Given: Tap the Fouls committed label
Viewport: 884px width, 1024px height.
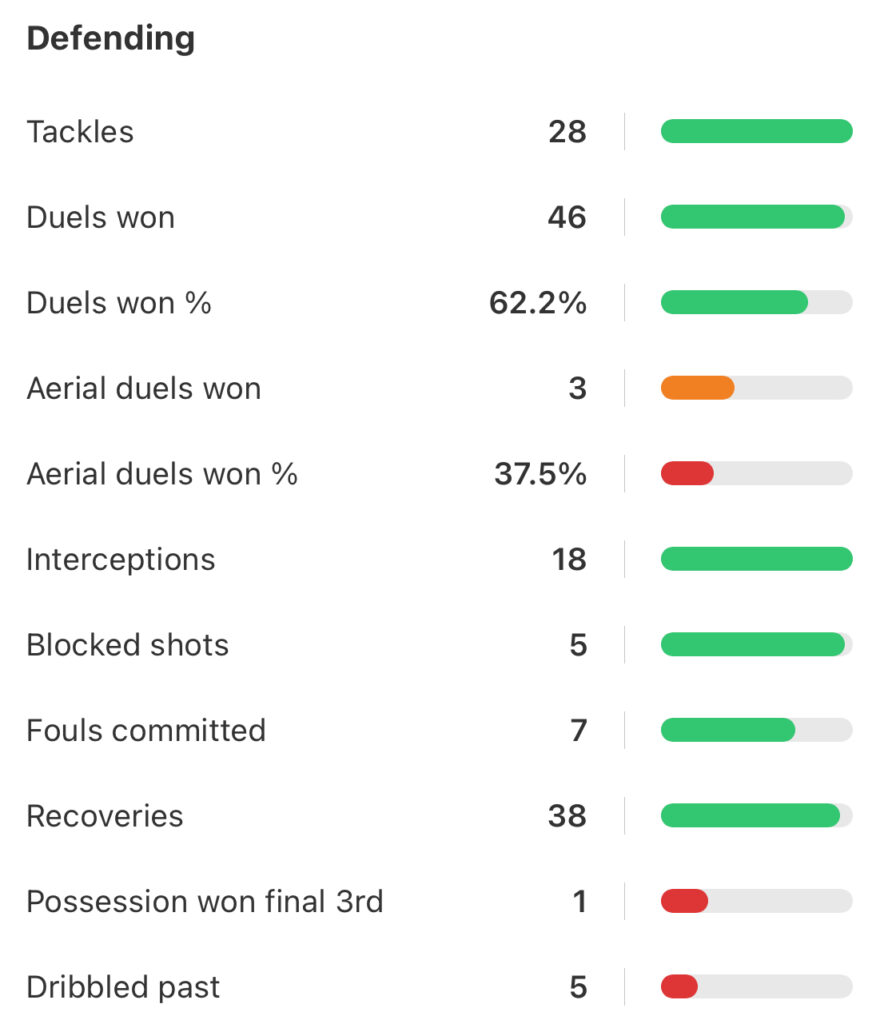Looking at the screenshot, I should point(146,730).
